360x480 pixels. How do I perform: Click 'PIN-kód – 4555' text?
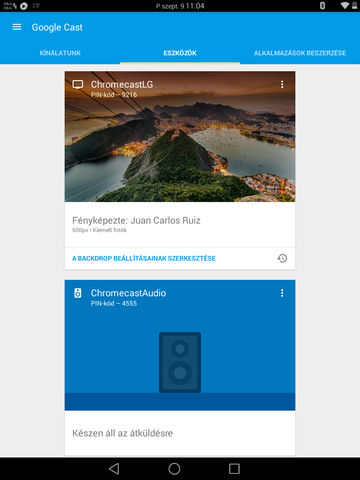(114, 303)
